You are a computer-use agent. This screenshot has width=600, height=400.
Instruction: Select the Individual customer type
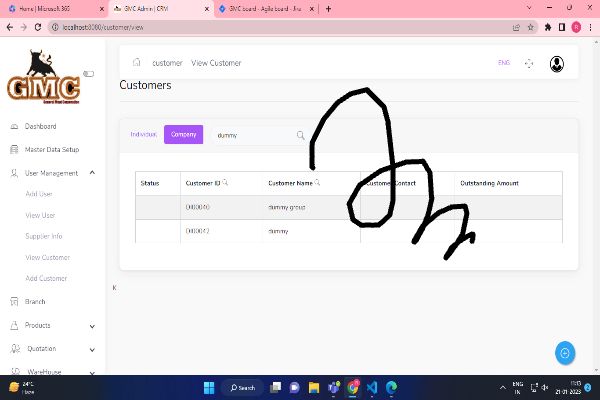coord(144,134)
